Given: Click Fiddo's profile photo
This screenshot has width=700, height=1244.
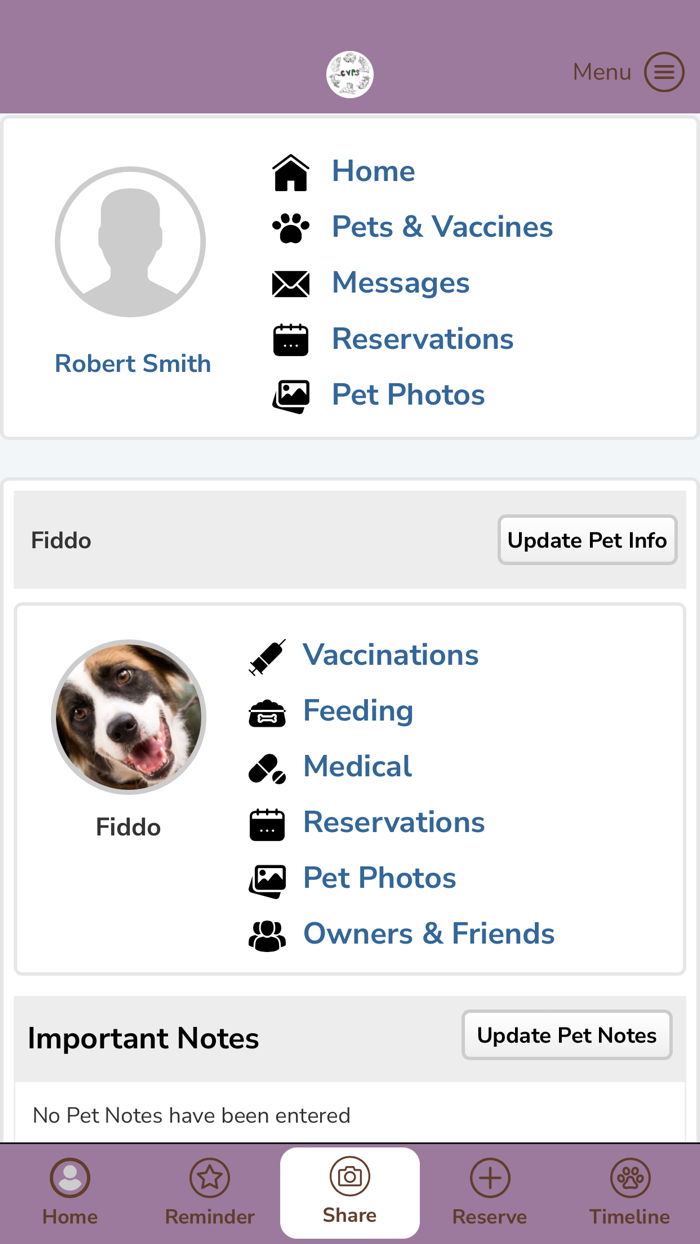Looking at the screenshot, I should 129,717.
